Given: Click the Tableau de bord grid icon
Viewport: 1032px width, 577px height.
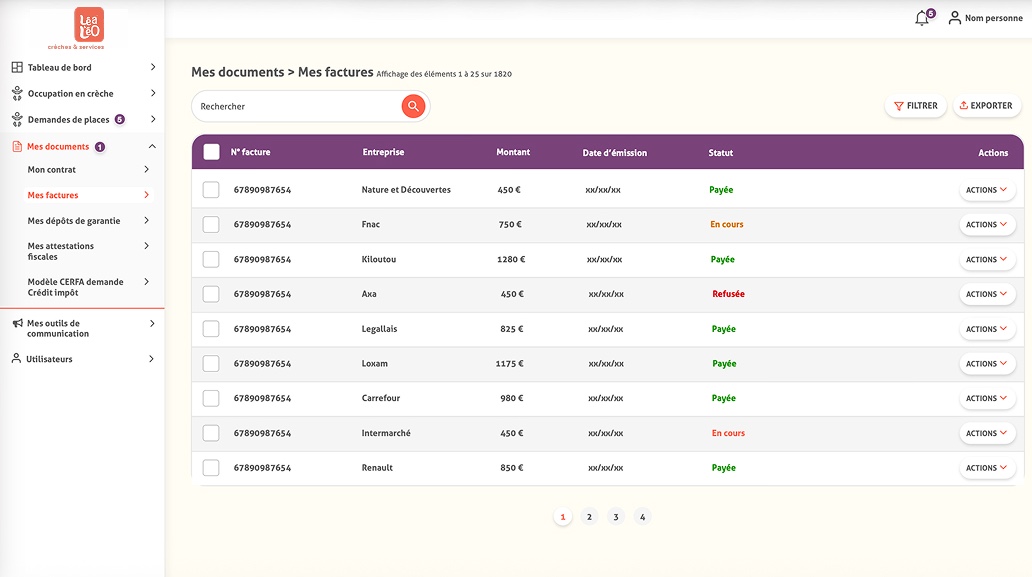Looking at the screenshot, I should 17,67.
